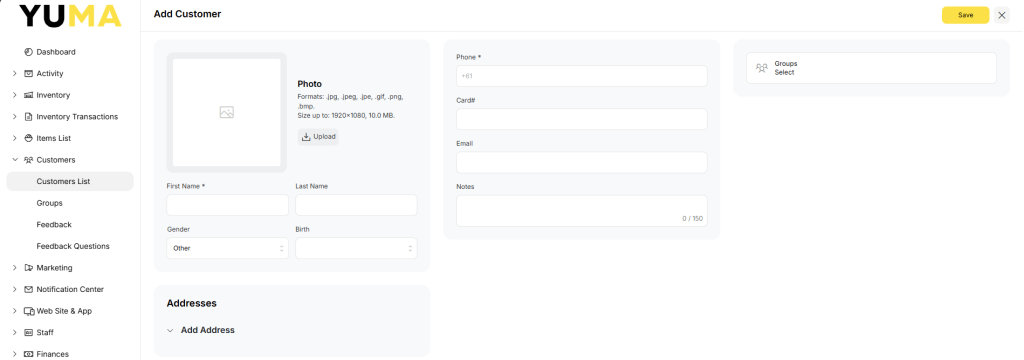Expand the Activity menu chevron
Viewport: 1024px width, 360px height.
14,74
